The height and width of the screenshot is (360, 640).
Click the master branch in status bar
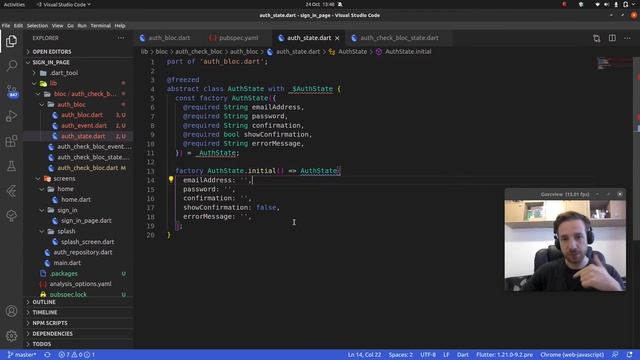pyautogui.click(x=22, y=355)
